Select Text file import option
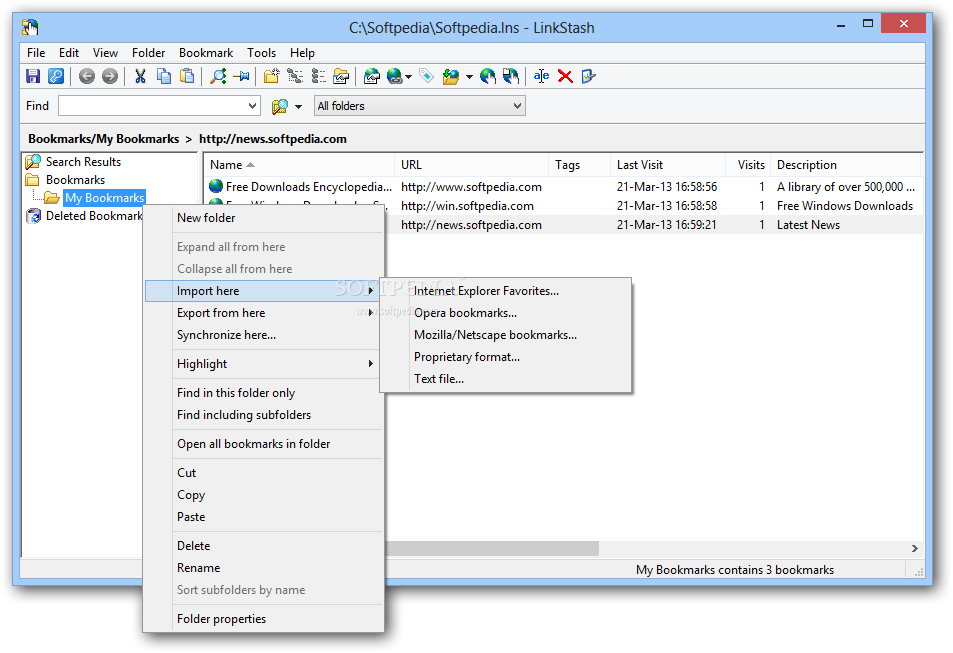 point(506,378)
